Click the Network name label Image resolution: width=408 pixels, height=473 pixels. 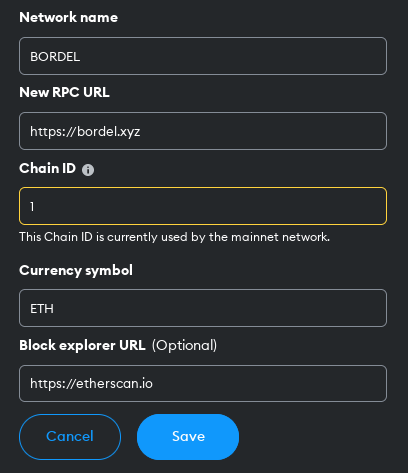coord(69,17)
